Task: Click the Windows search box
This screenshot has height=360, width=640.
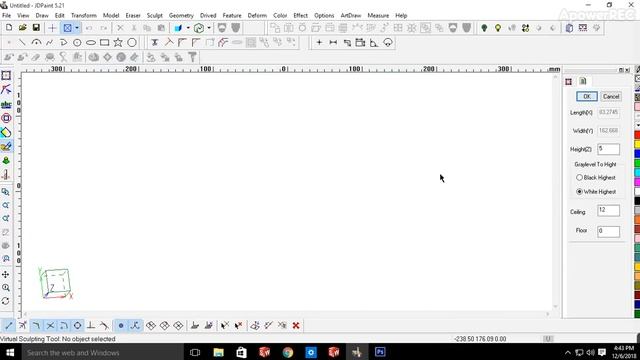Action: pyautogui.click(x=102, y=352)
